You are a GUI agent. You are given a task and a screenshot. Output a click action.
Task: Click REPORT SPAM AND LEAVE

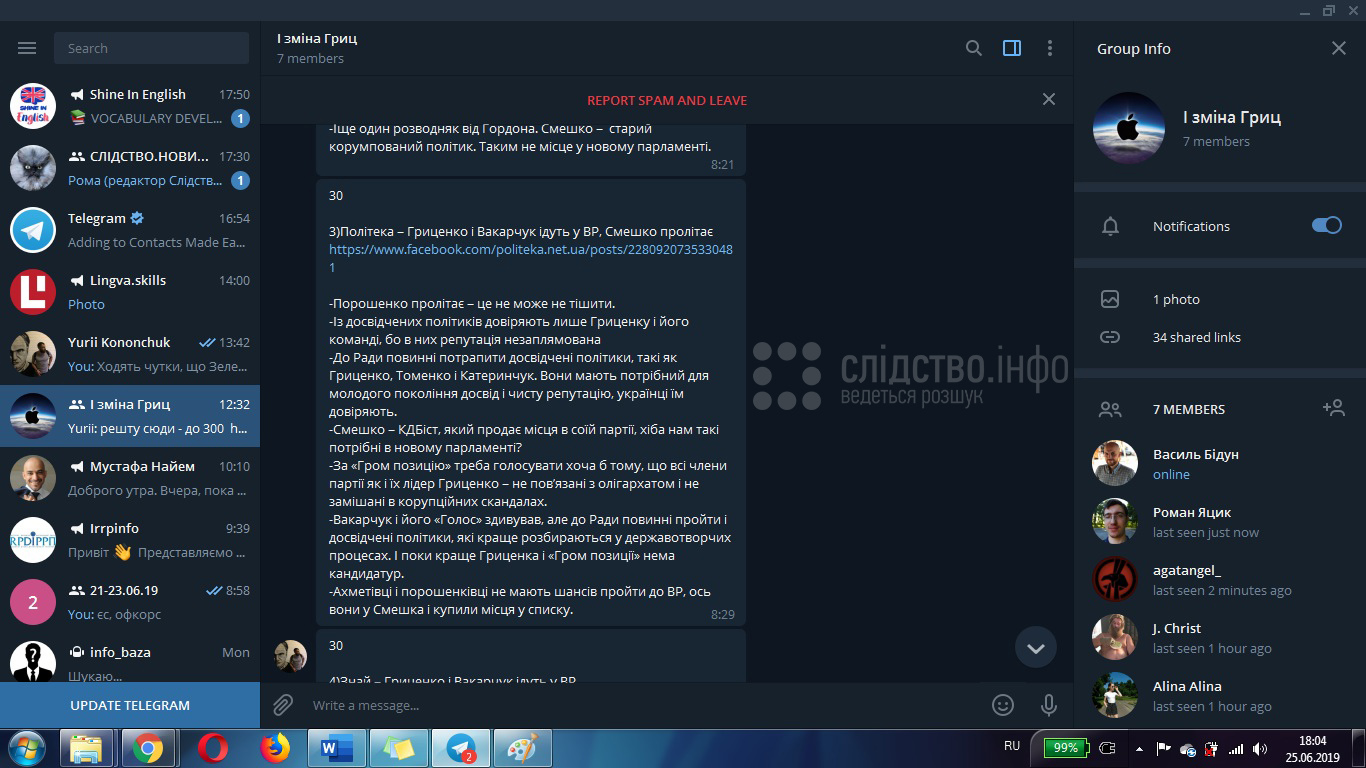point(667,100)
